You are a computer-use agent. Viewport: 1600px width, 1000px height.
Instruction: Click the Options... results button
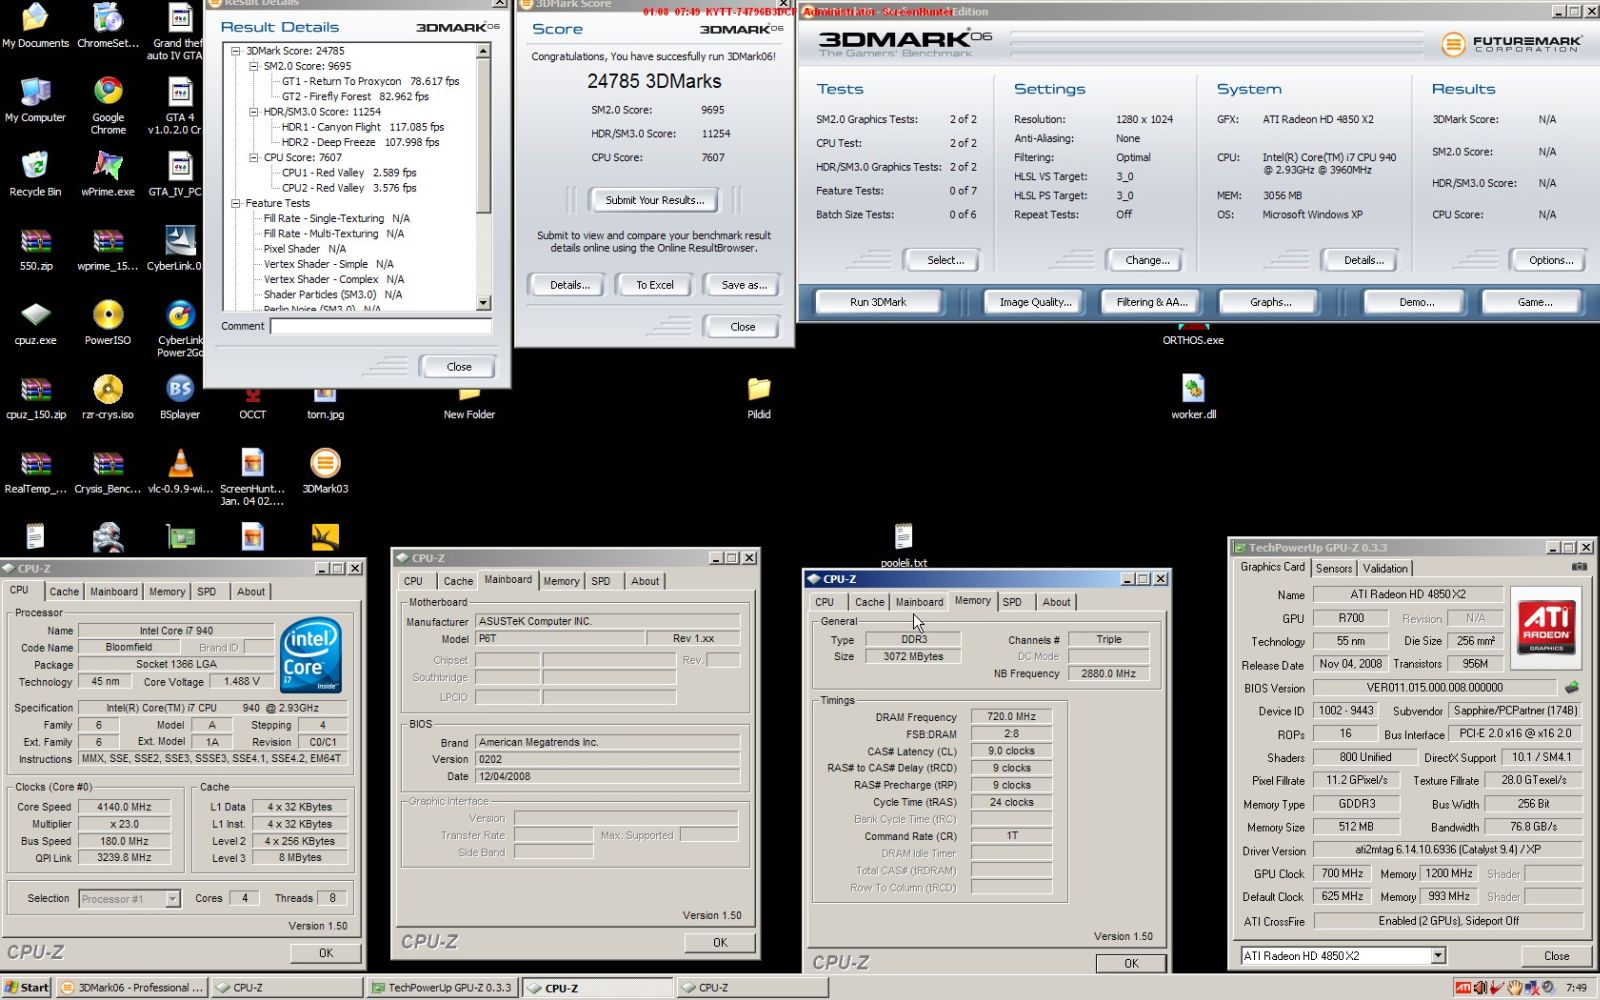(x=1551, y=260)
